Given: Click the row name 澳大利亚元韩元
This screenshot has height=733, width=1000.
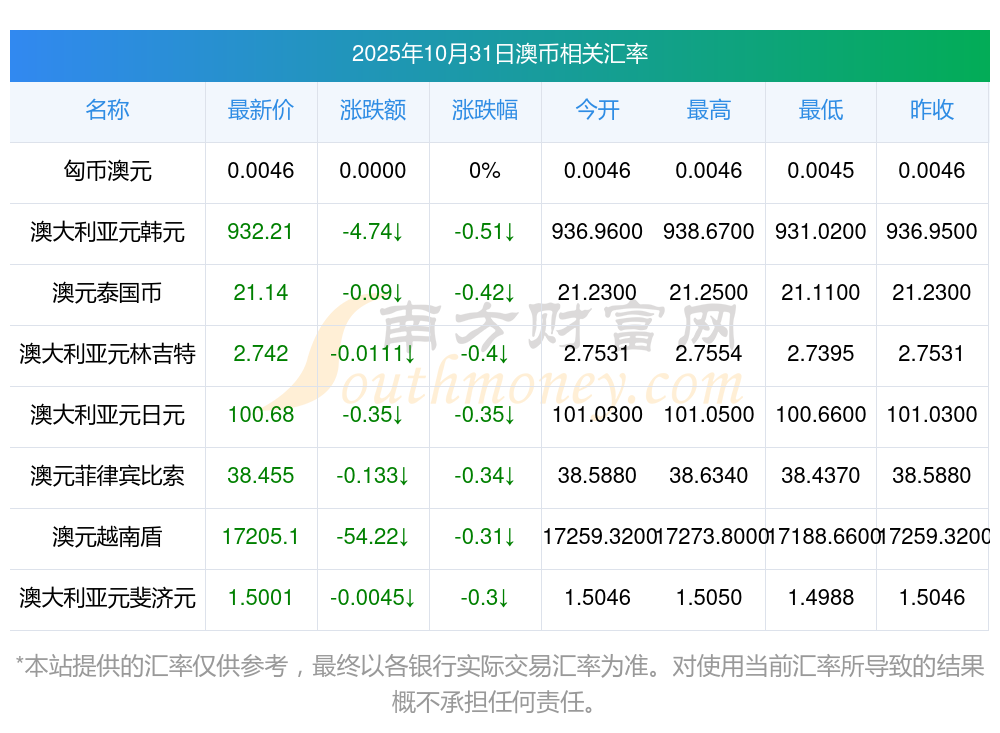Looking at the screenshot, I should click(x=107, y=232).
